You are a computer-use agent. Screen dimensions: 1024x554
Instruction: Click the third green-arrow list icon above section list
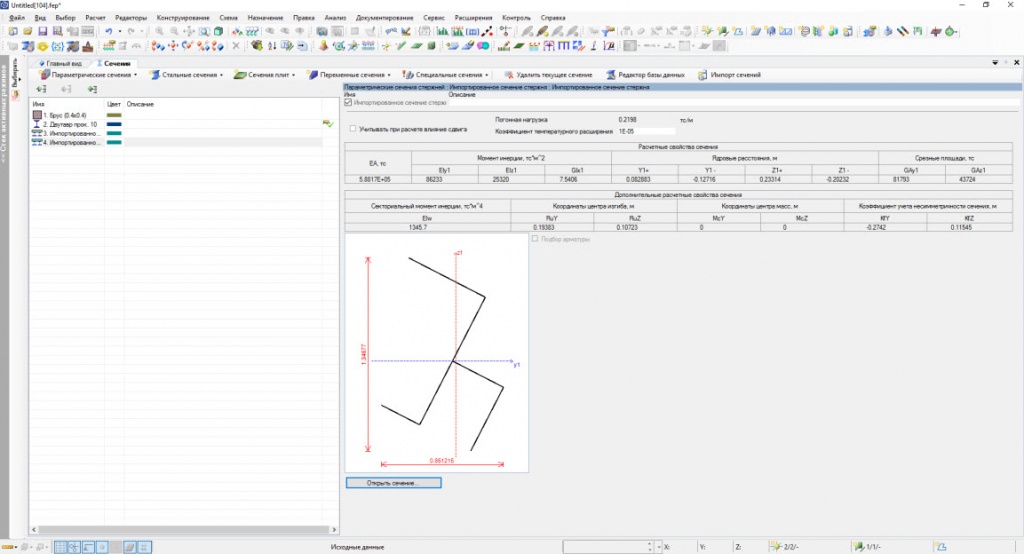92,89
